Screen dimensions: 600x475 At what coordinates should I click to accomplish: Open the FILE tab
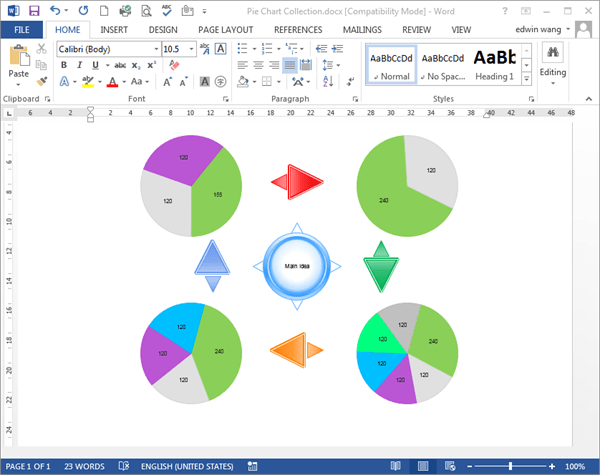point(22,29)
